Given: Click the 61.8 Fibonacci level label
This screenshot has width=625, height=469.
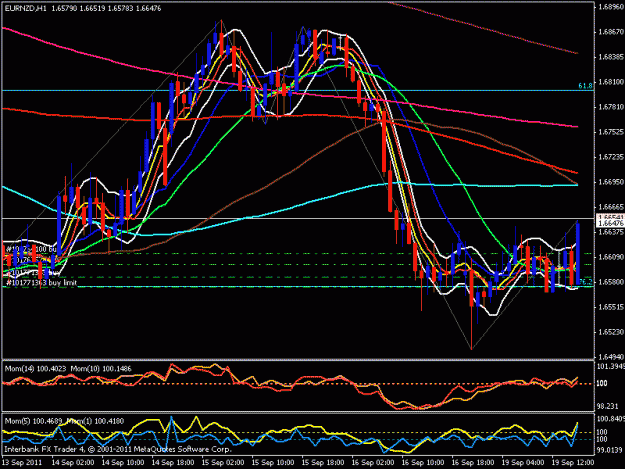Looking at the screenshot, I should pyautogui.click(x=585, y=86).
